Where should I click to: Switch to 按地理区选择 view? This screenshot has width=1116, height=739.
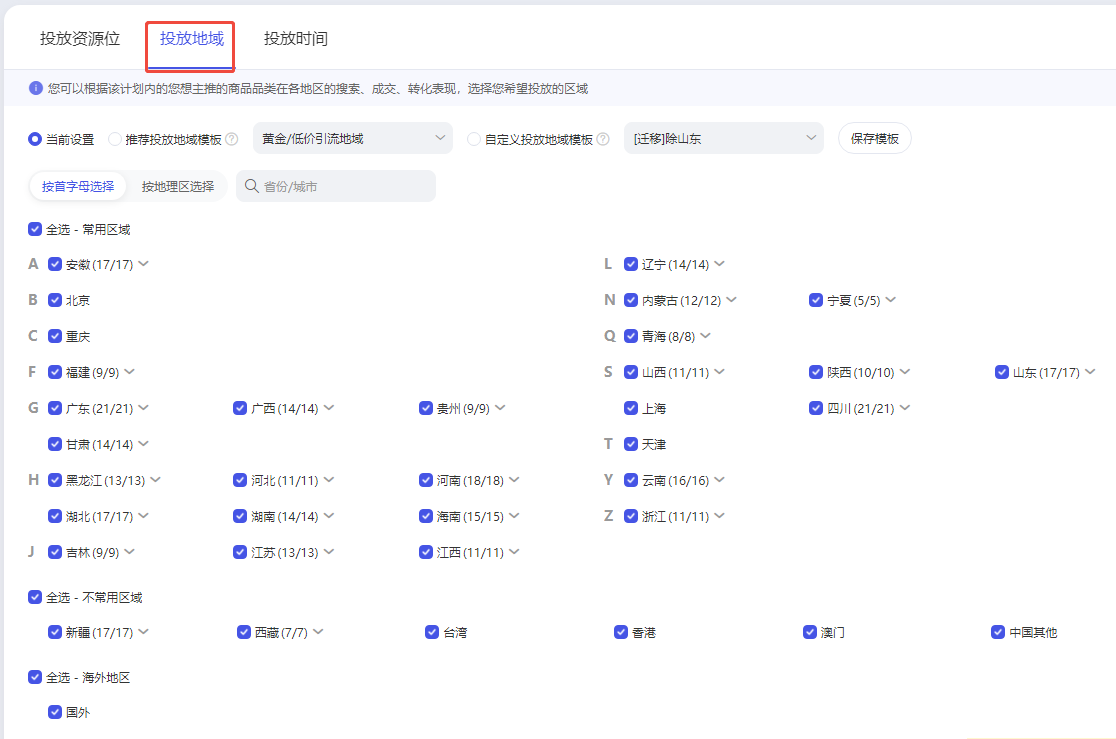[x=178, y=186]
